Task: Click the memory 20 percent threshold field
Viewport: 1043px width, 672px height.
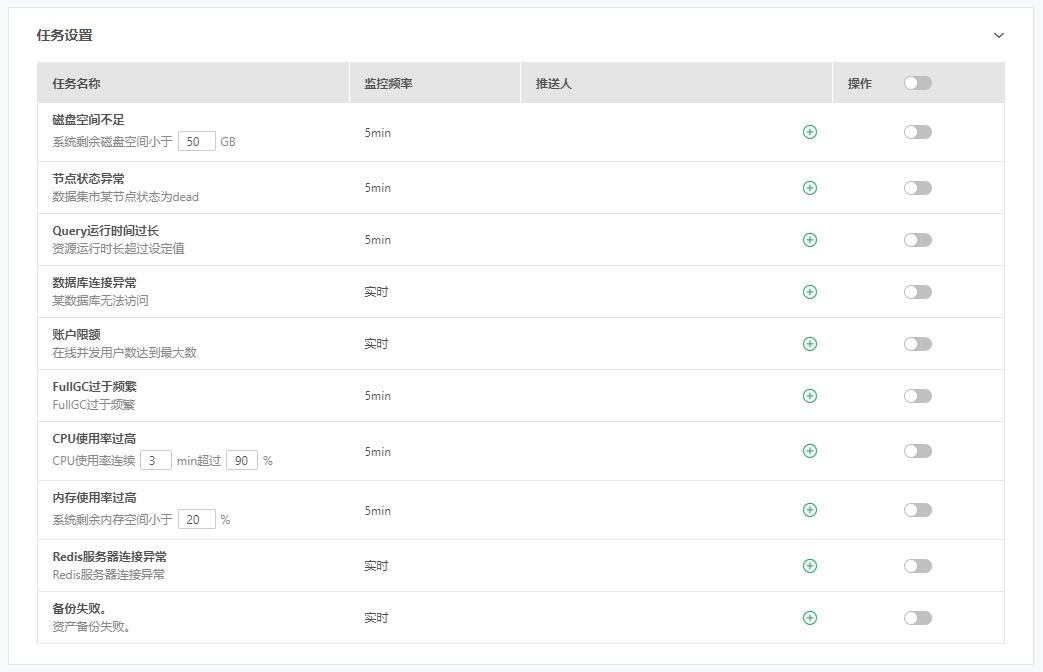Action: pos(197,520)
